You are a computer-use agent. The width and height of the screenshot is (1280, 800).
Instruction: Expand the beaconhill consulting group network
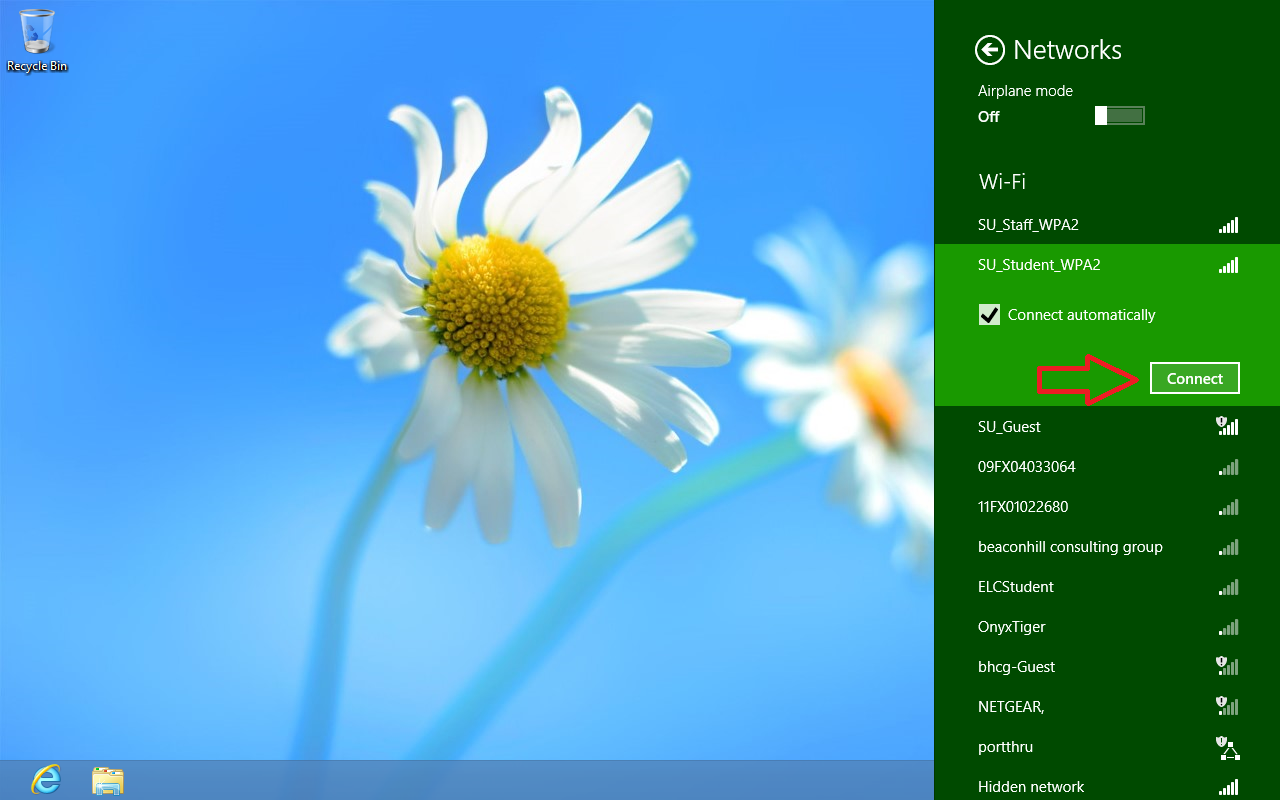tap(1070, 547)
